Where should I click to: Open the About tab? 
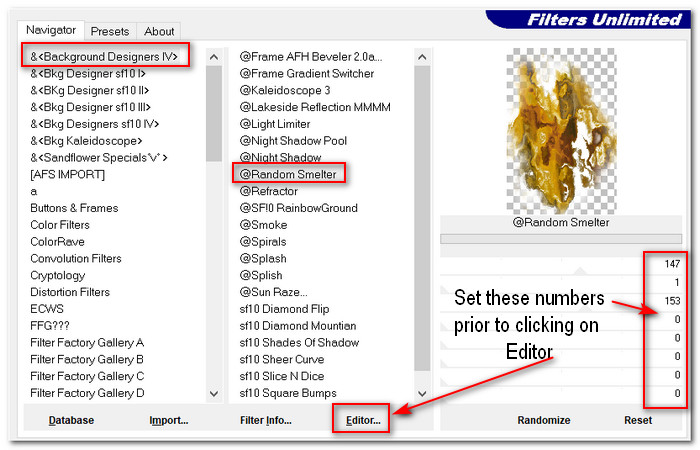point(158,30)
